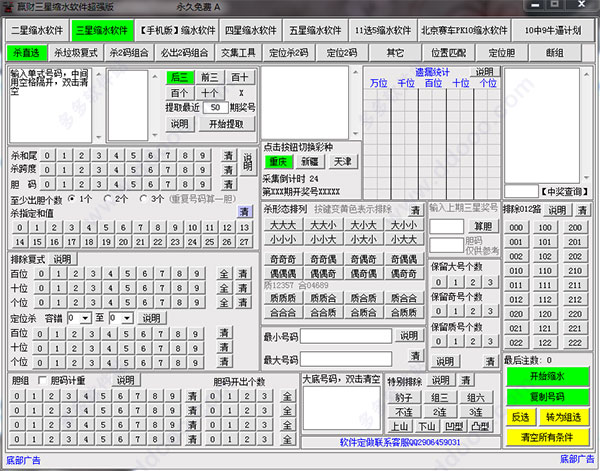
Task: Click the 算胆 button
Action: (x=483, y=227)
